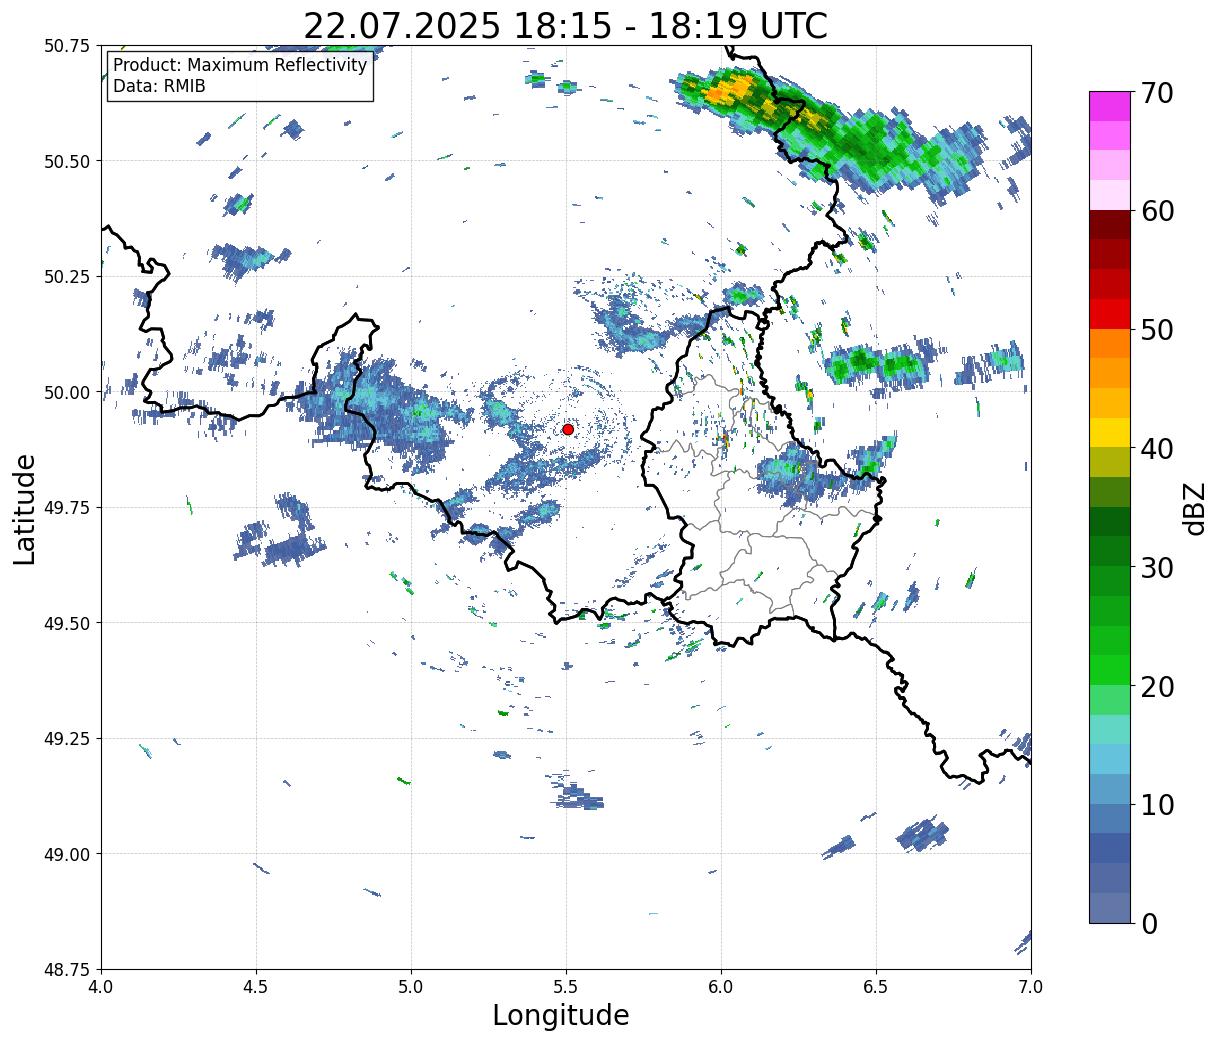Click the latitude tick label 49.00
The image size is (1219, 1040).
click(67, 854)
